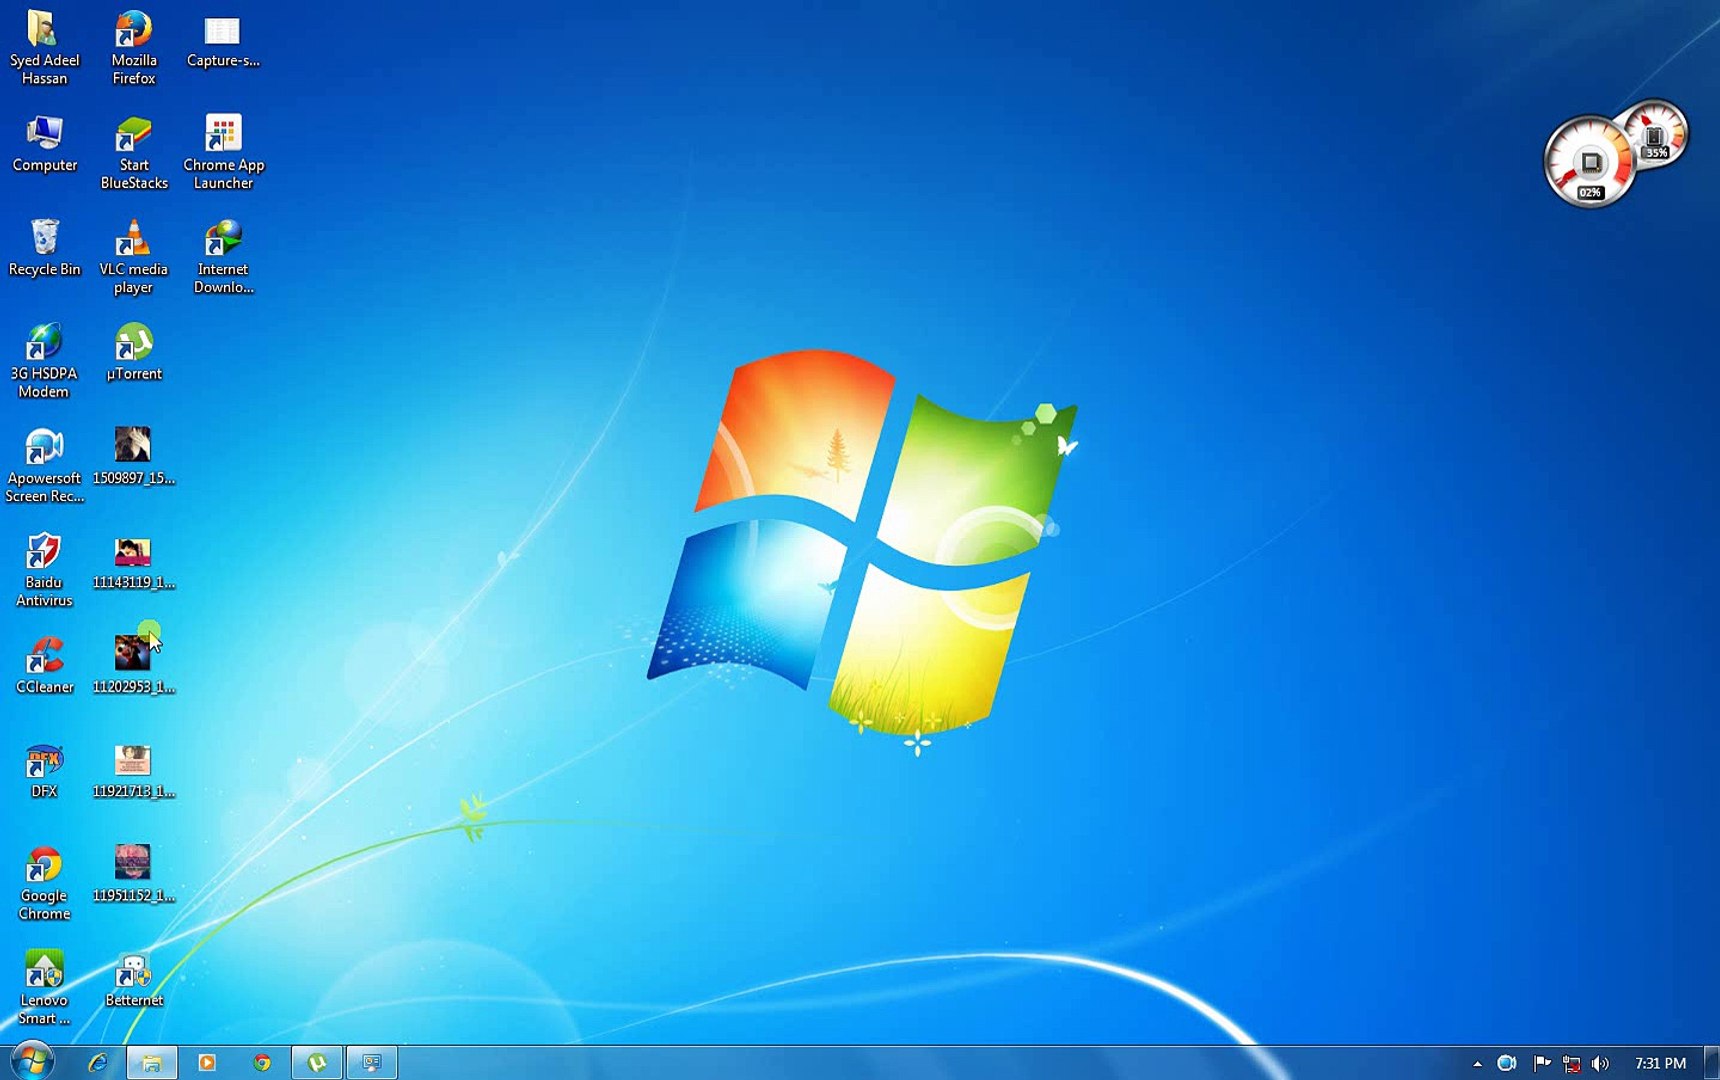Image resolution: width=1720 pixels, height=1080 pixels.
Task: Select the Start BlueStacks shortcut
Action: point(134,153)
